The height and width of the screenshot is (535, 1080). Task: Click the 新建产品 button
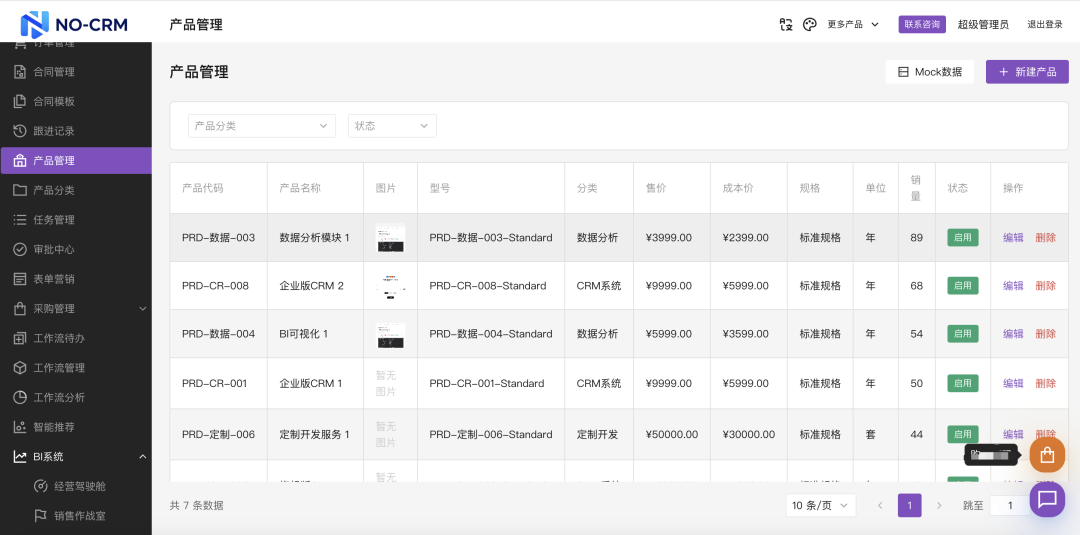(1027, 72)
